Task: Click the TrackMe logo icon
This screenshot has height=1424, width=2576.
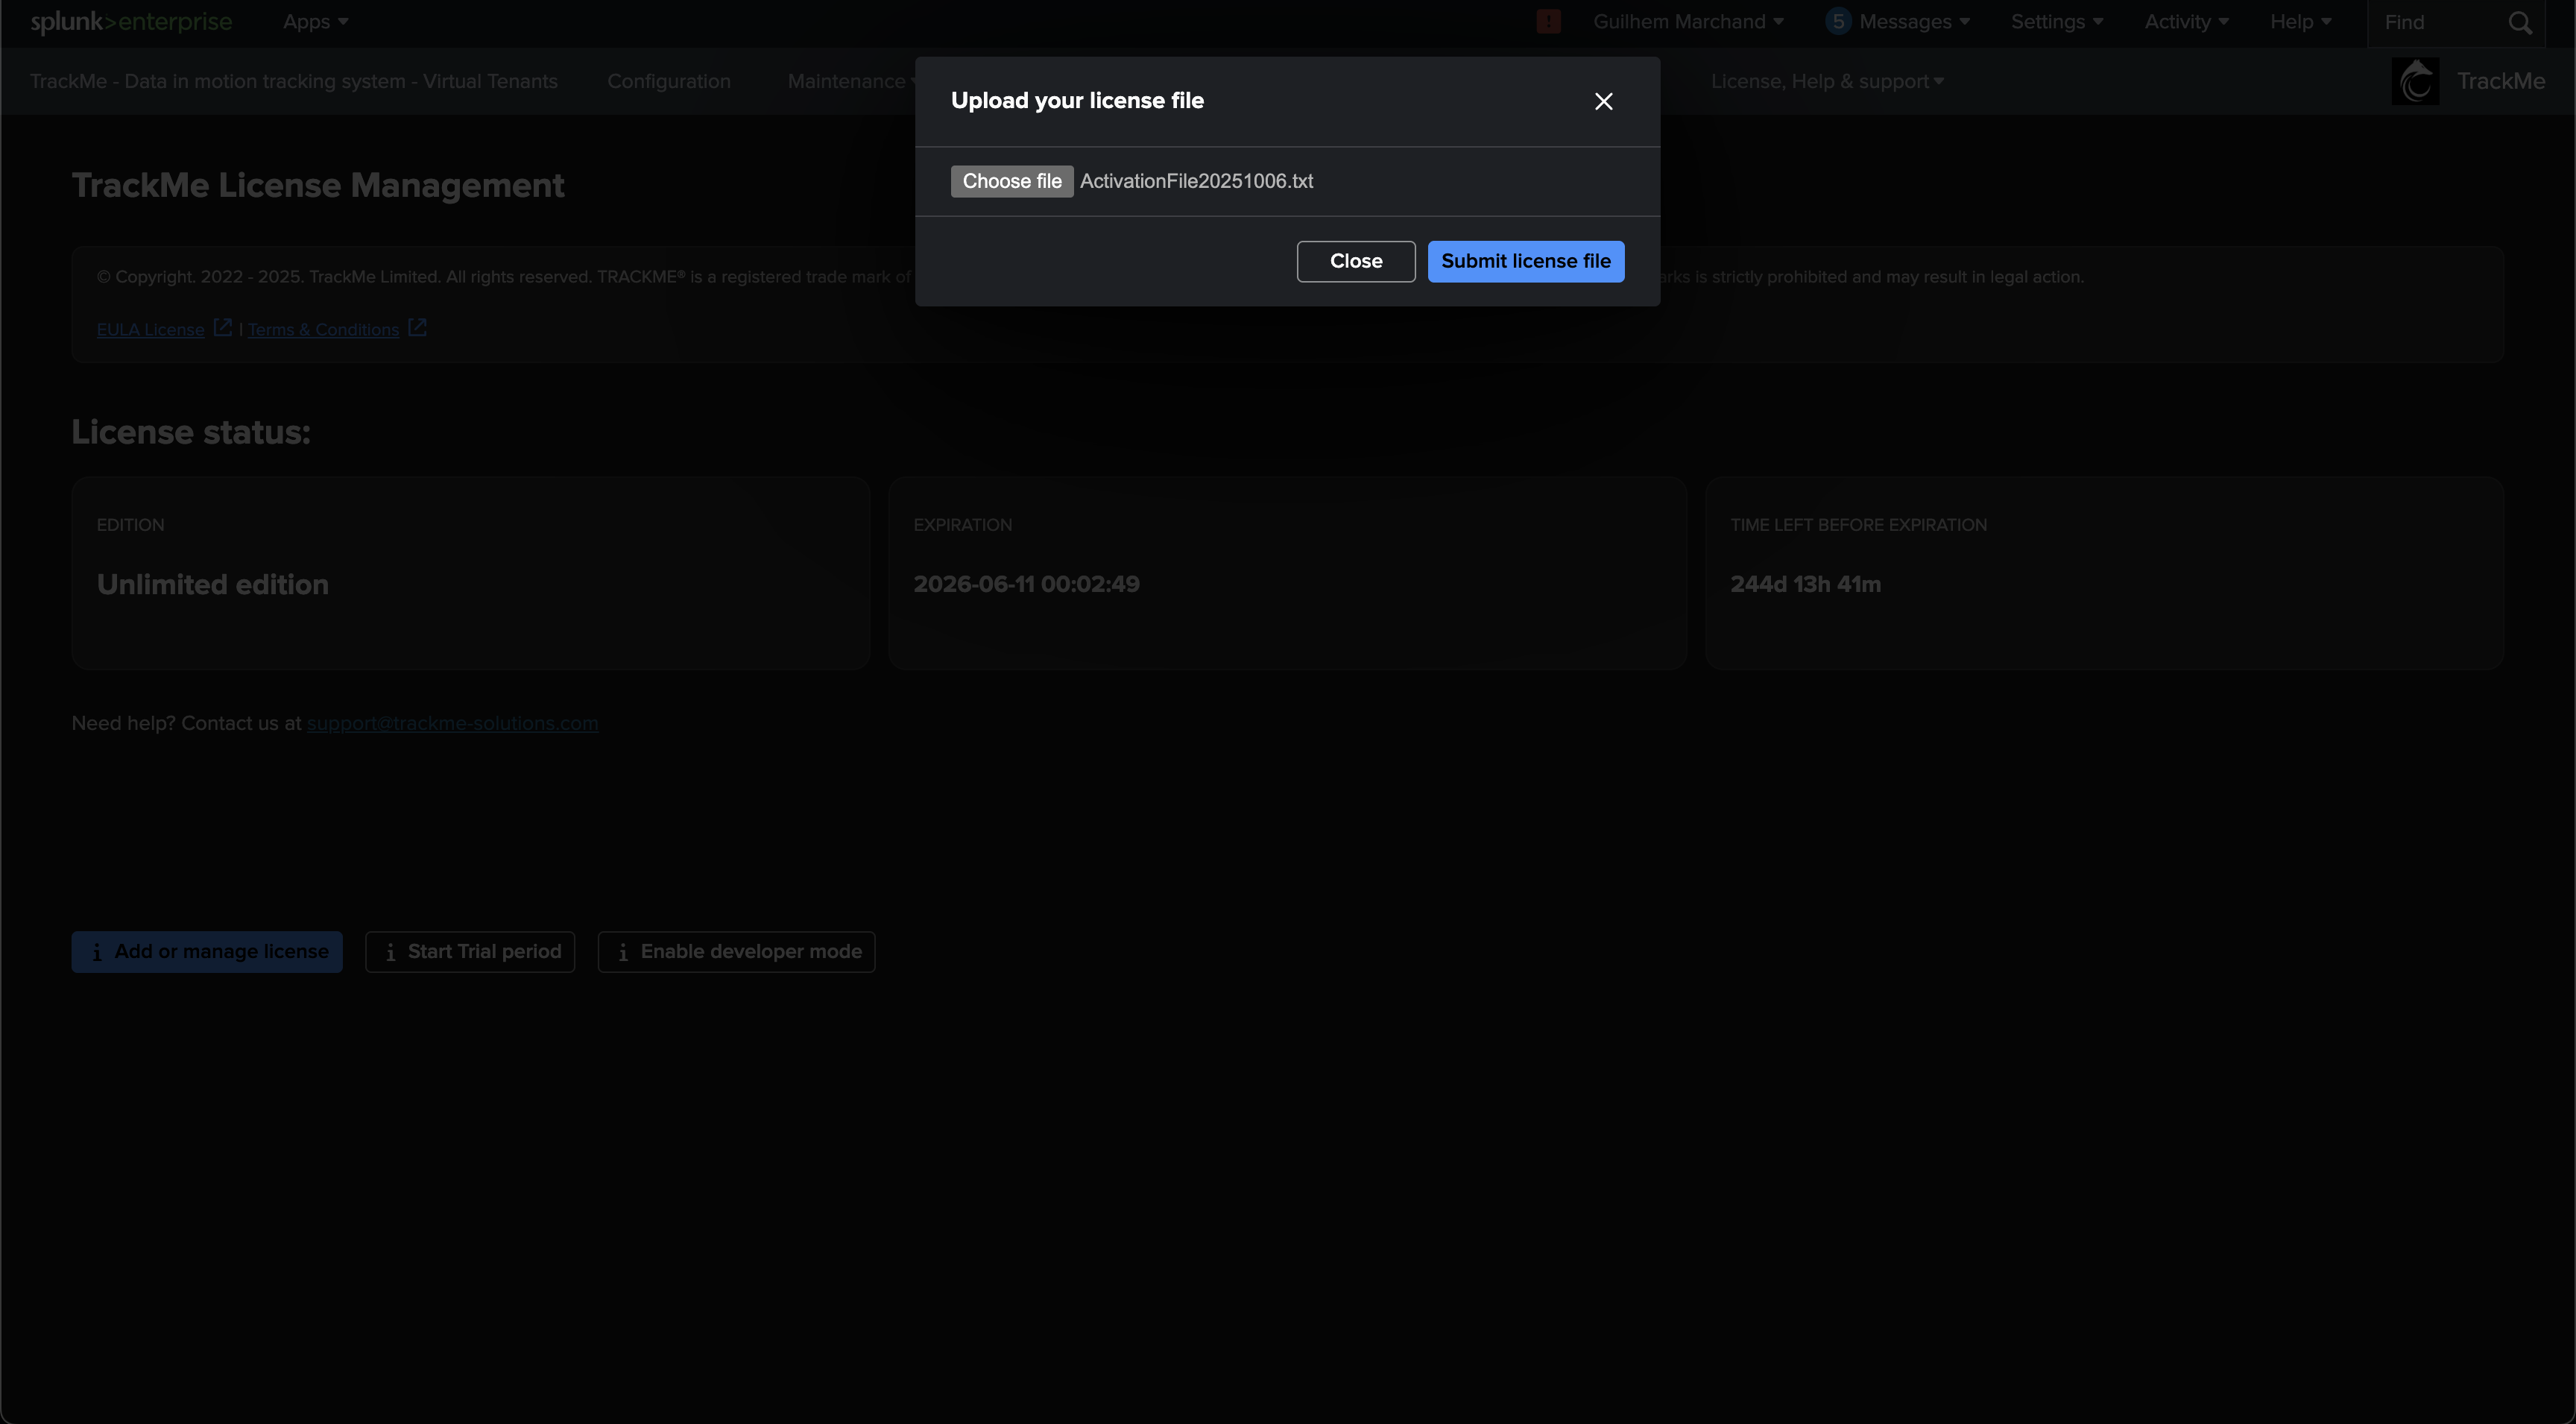Action: pos(2415,81)
